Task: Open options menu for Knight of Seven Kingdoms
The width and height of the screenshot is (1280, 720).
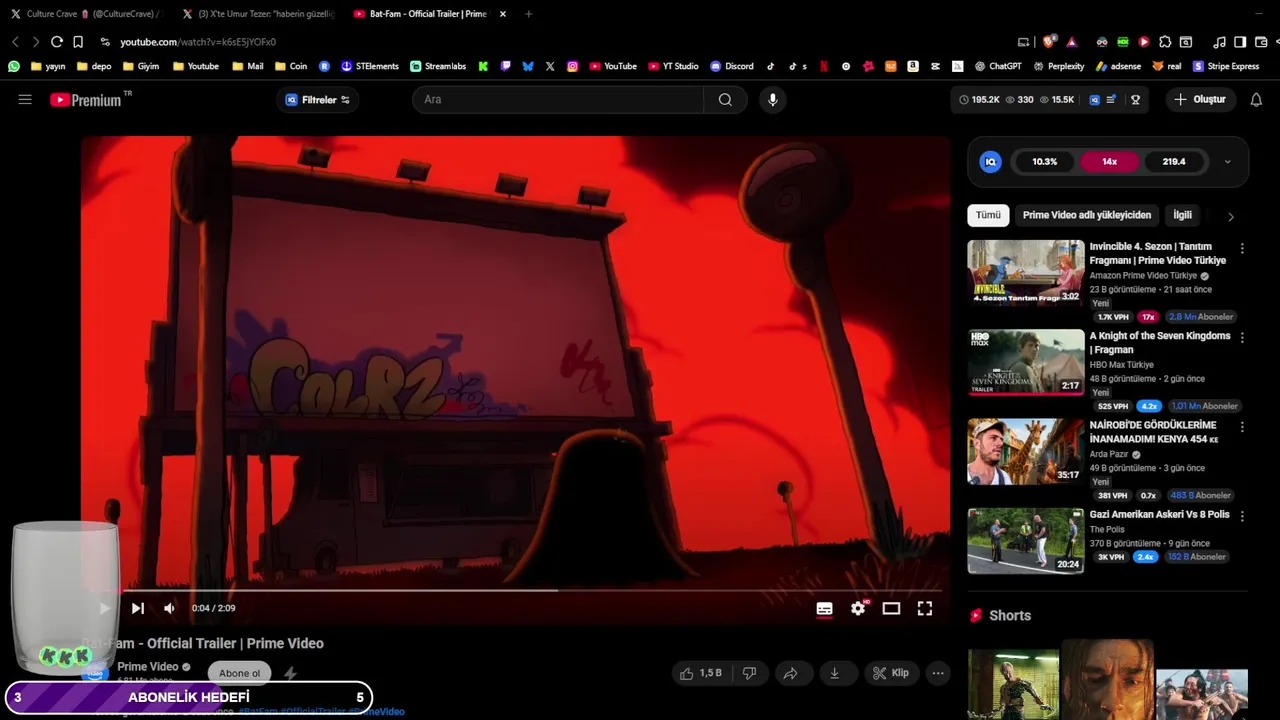Action: 1242,338
